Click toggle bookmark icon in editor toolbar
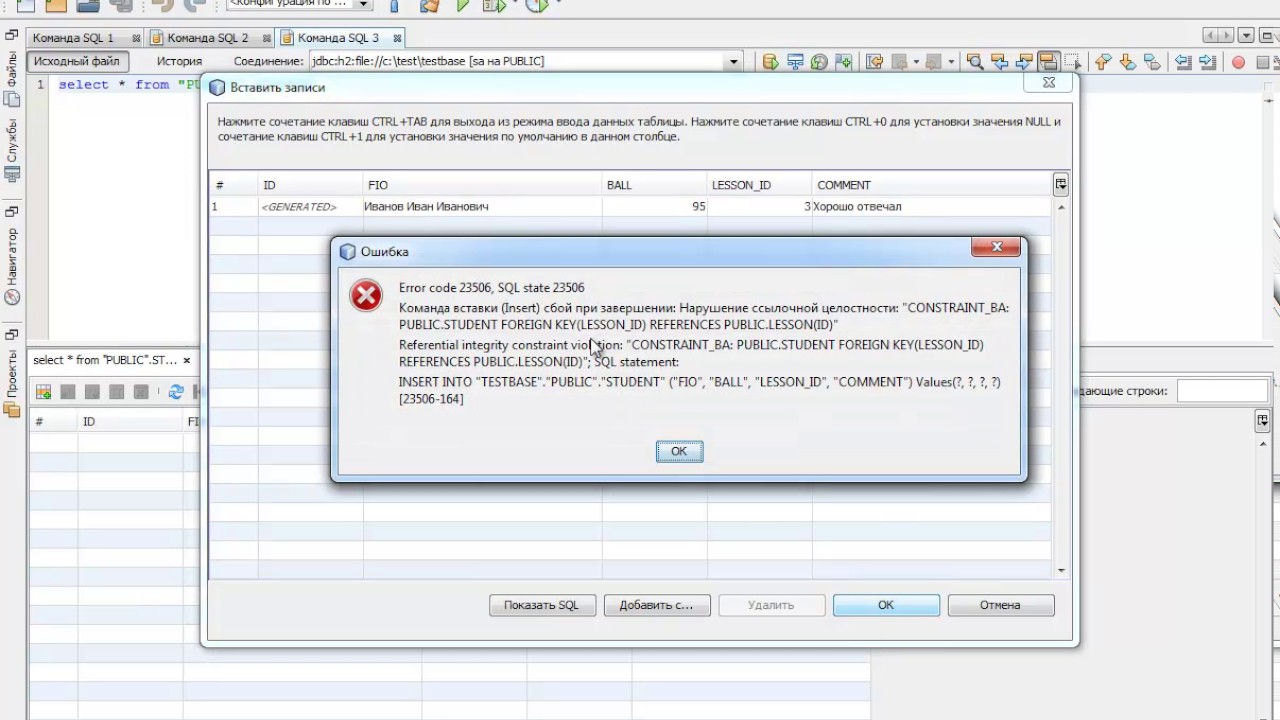The width and height of the screenshot is (1280, 720). pyautogui.click(x=1152, y=62)
